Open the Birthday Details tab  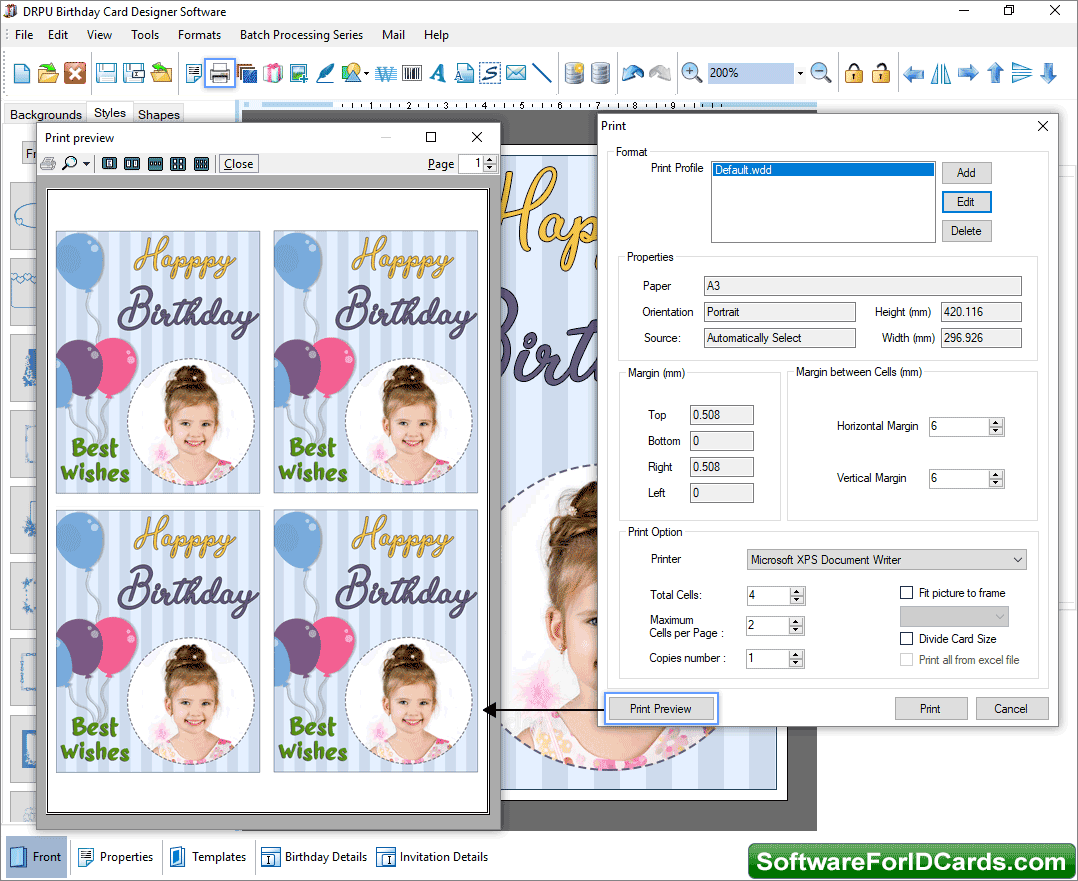[315, 857]
